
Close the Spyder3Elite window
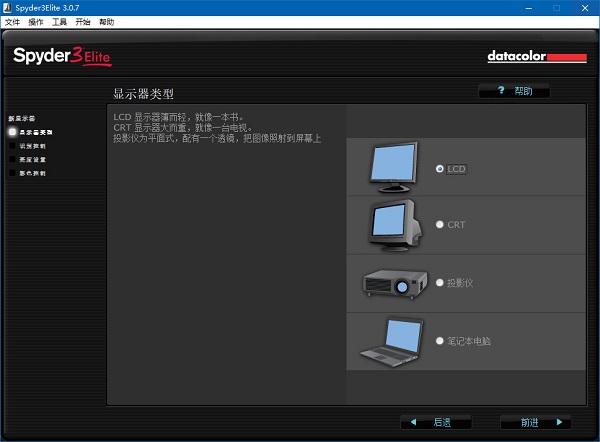(585, 8)
